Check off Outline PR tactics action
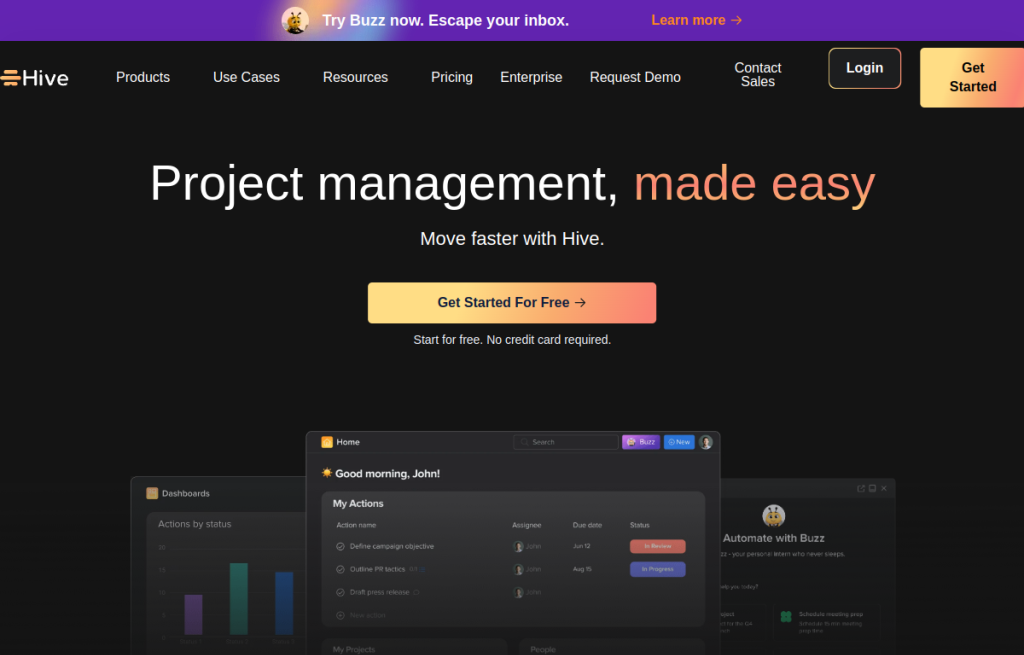The height and width of the screenshot is (655, 1024). tap(340, 569)
